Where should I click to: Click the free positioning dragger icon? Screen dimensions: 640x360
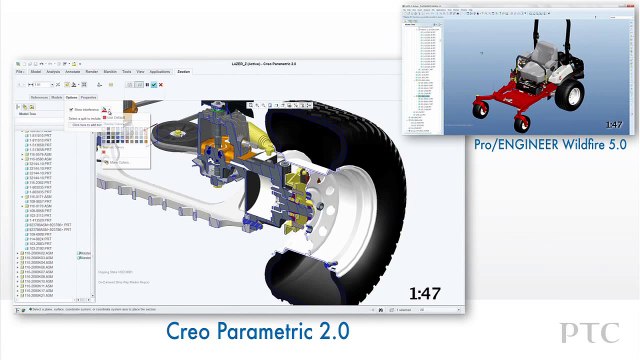(x=99, y=84)
